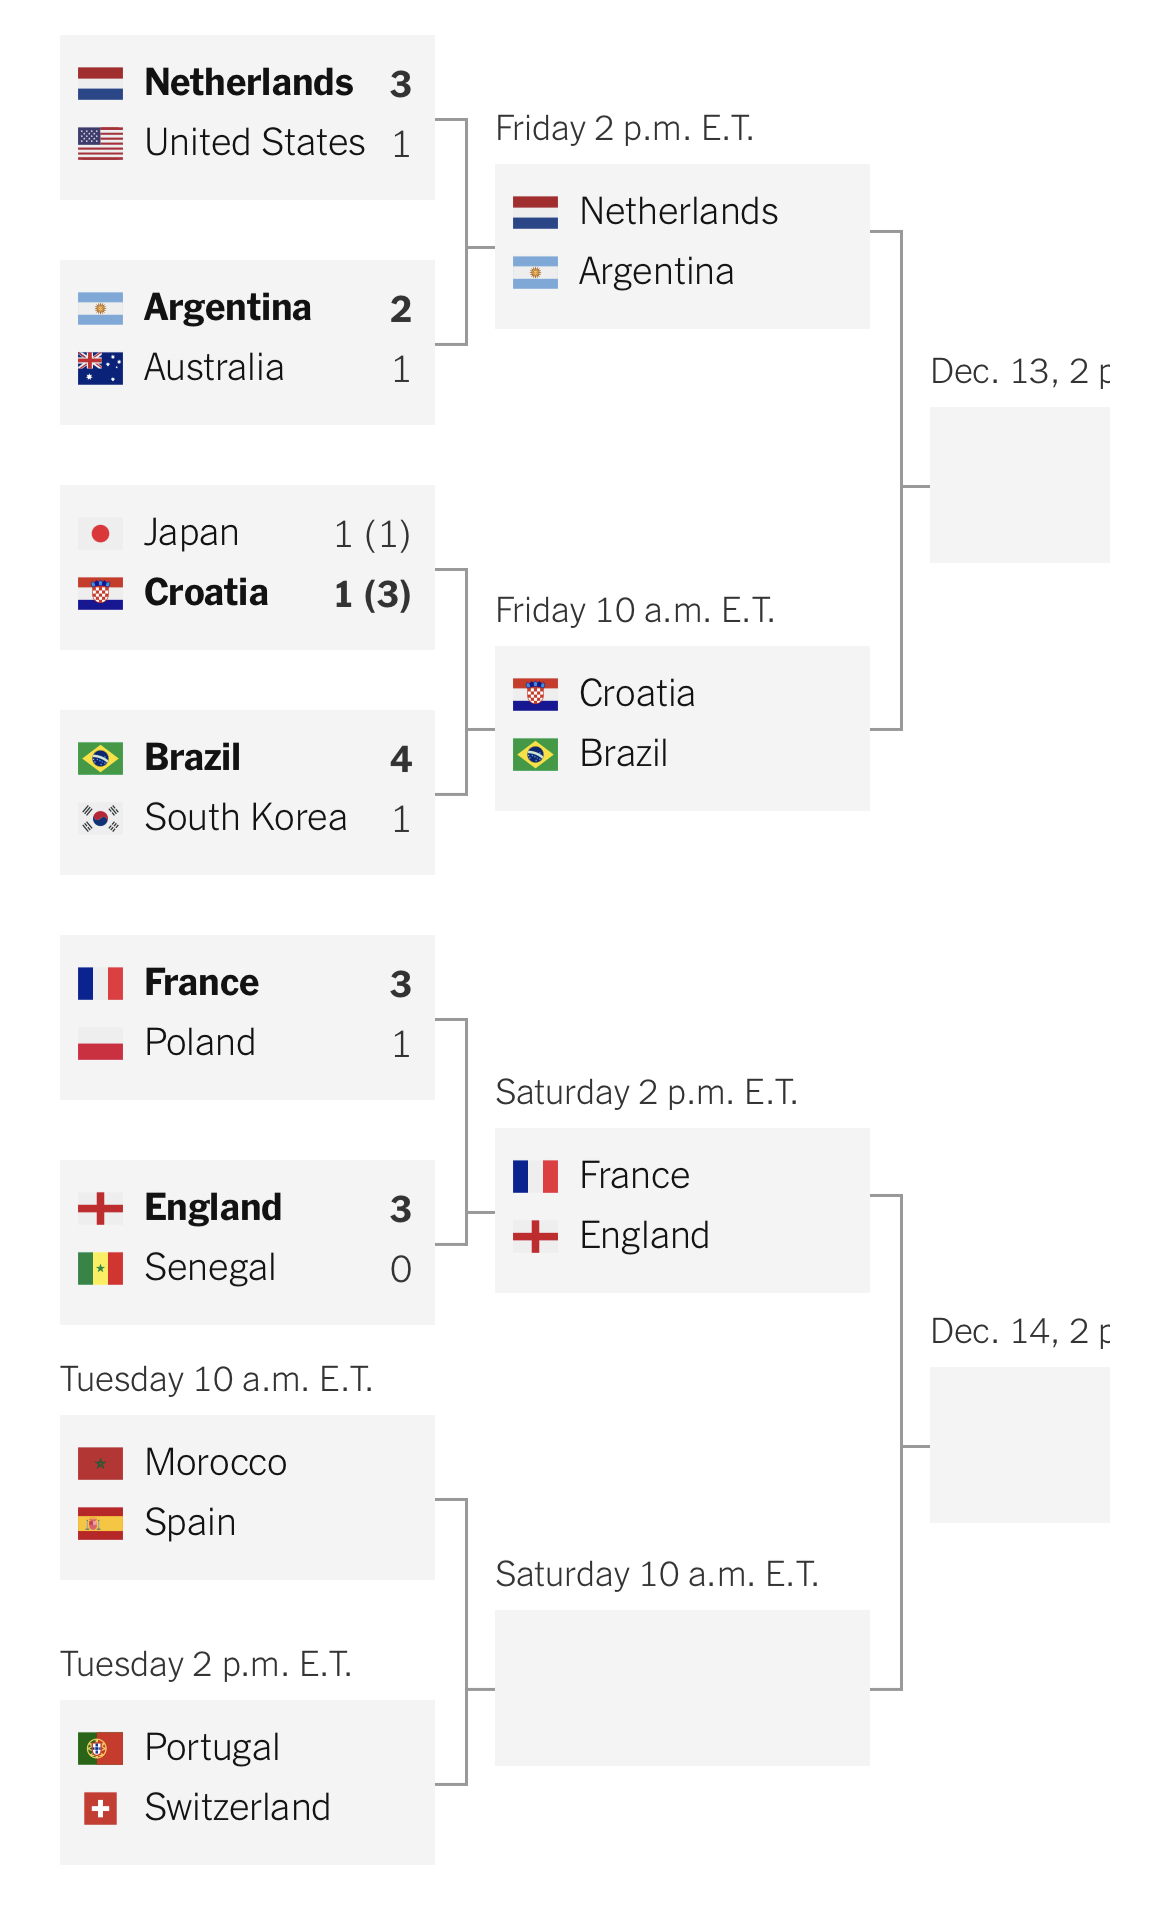Click the France name in the Saturday quarterfinal
This screenshot has height=1916, width=1170.
pos(634,1175)
